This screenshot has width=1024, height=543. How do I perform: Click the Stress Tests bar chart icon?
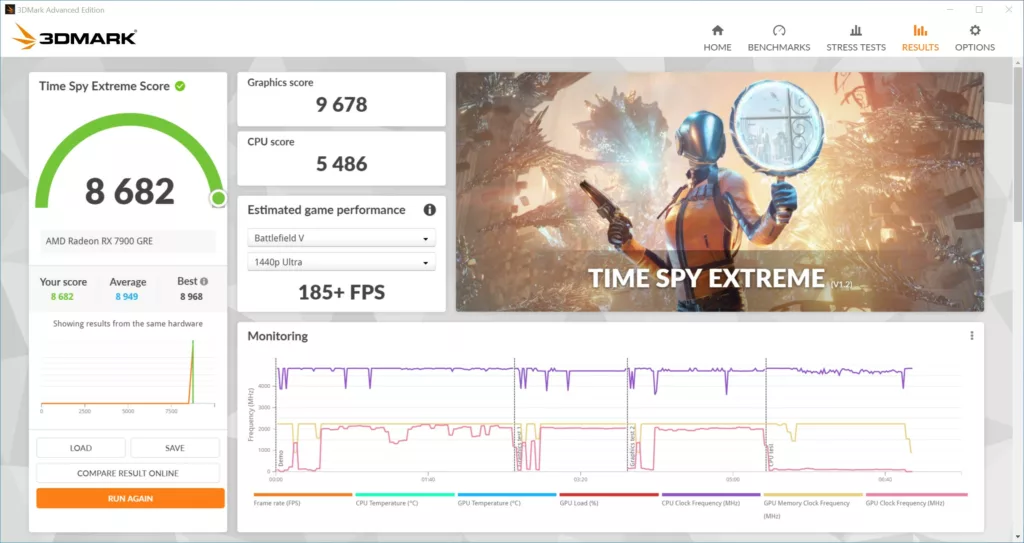856,30
